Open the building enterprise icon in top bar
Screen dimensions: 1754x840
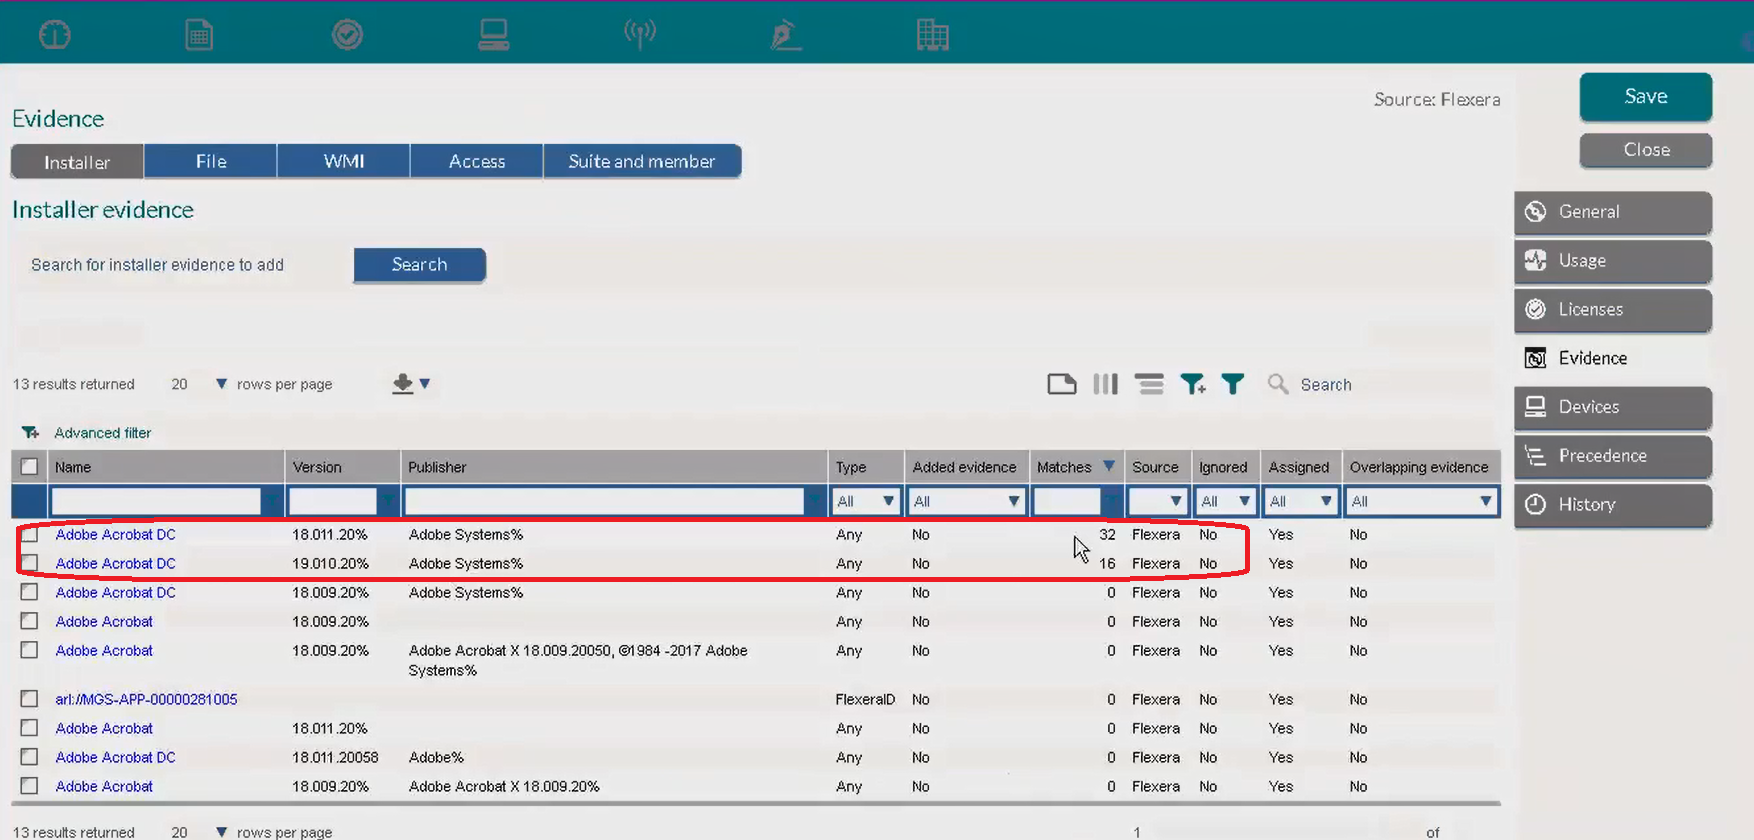[932, 34]
